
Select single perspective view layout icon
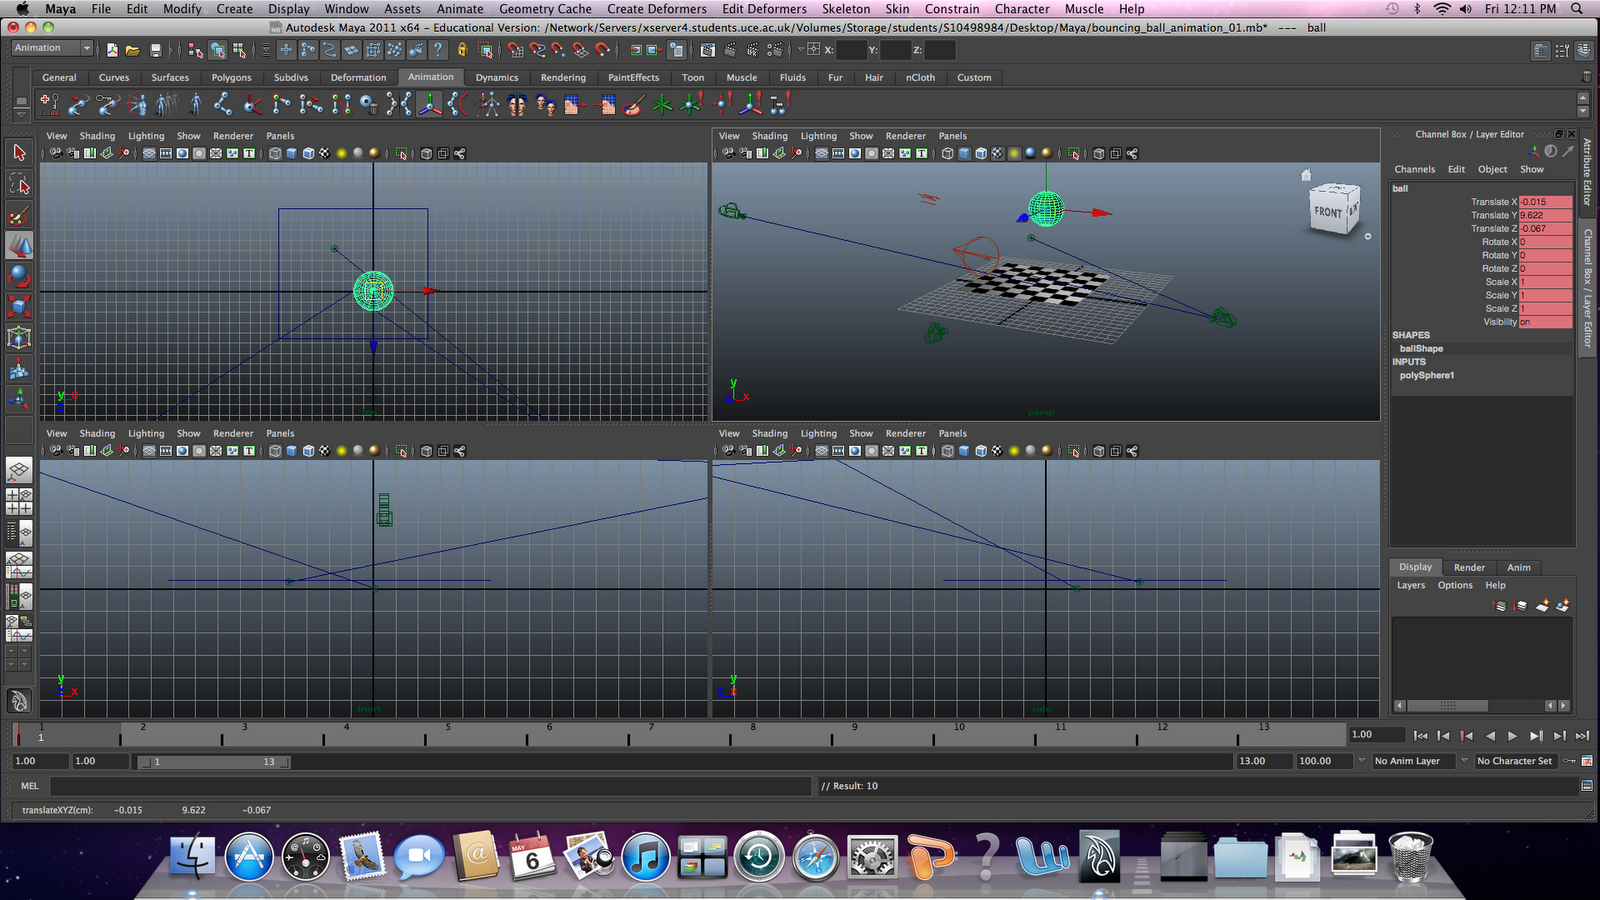click(x=19, y=470)
